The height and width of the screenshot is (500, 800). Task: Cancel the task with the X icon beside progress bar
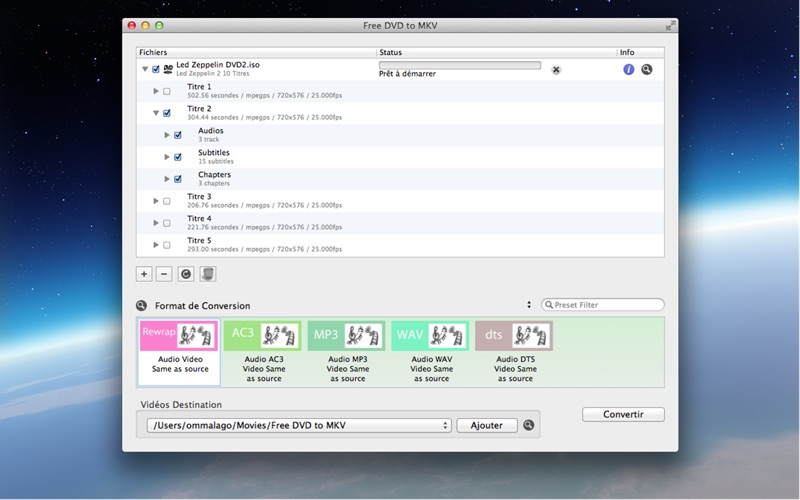click(x=556, y=70)
